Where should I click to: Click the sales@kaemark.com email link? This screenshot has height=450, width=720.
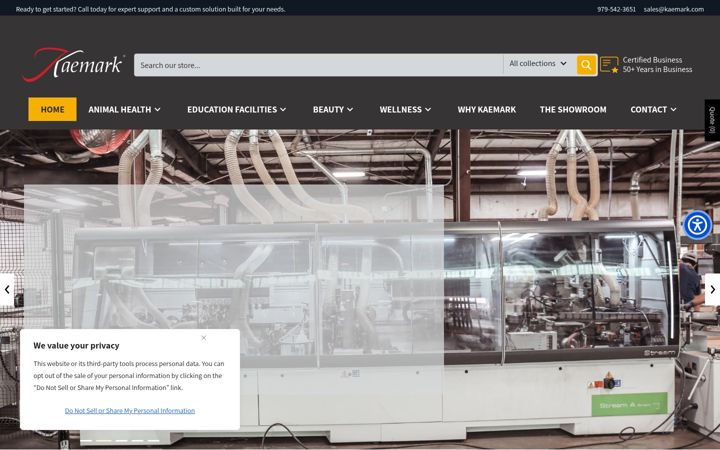(674, 9)
